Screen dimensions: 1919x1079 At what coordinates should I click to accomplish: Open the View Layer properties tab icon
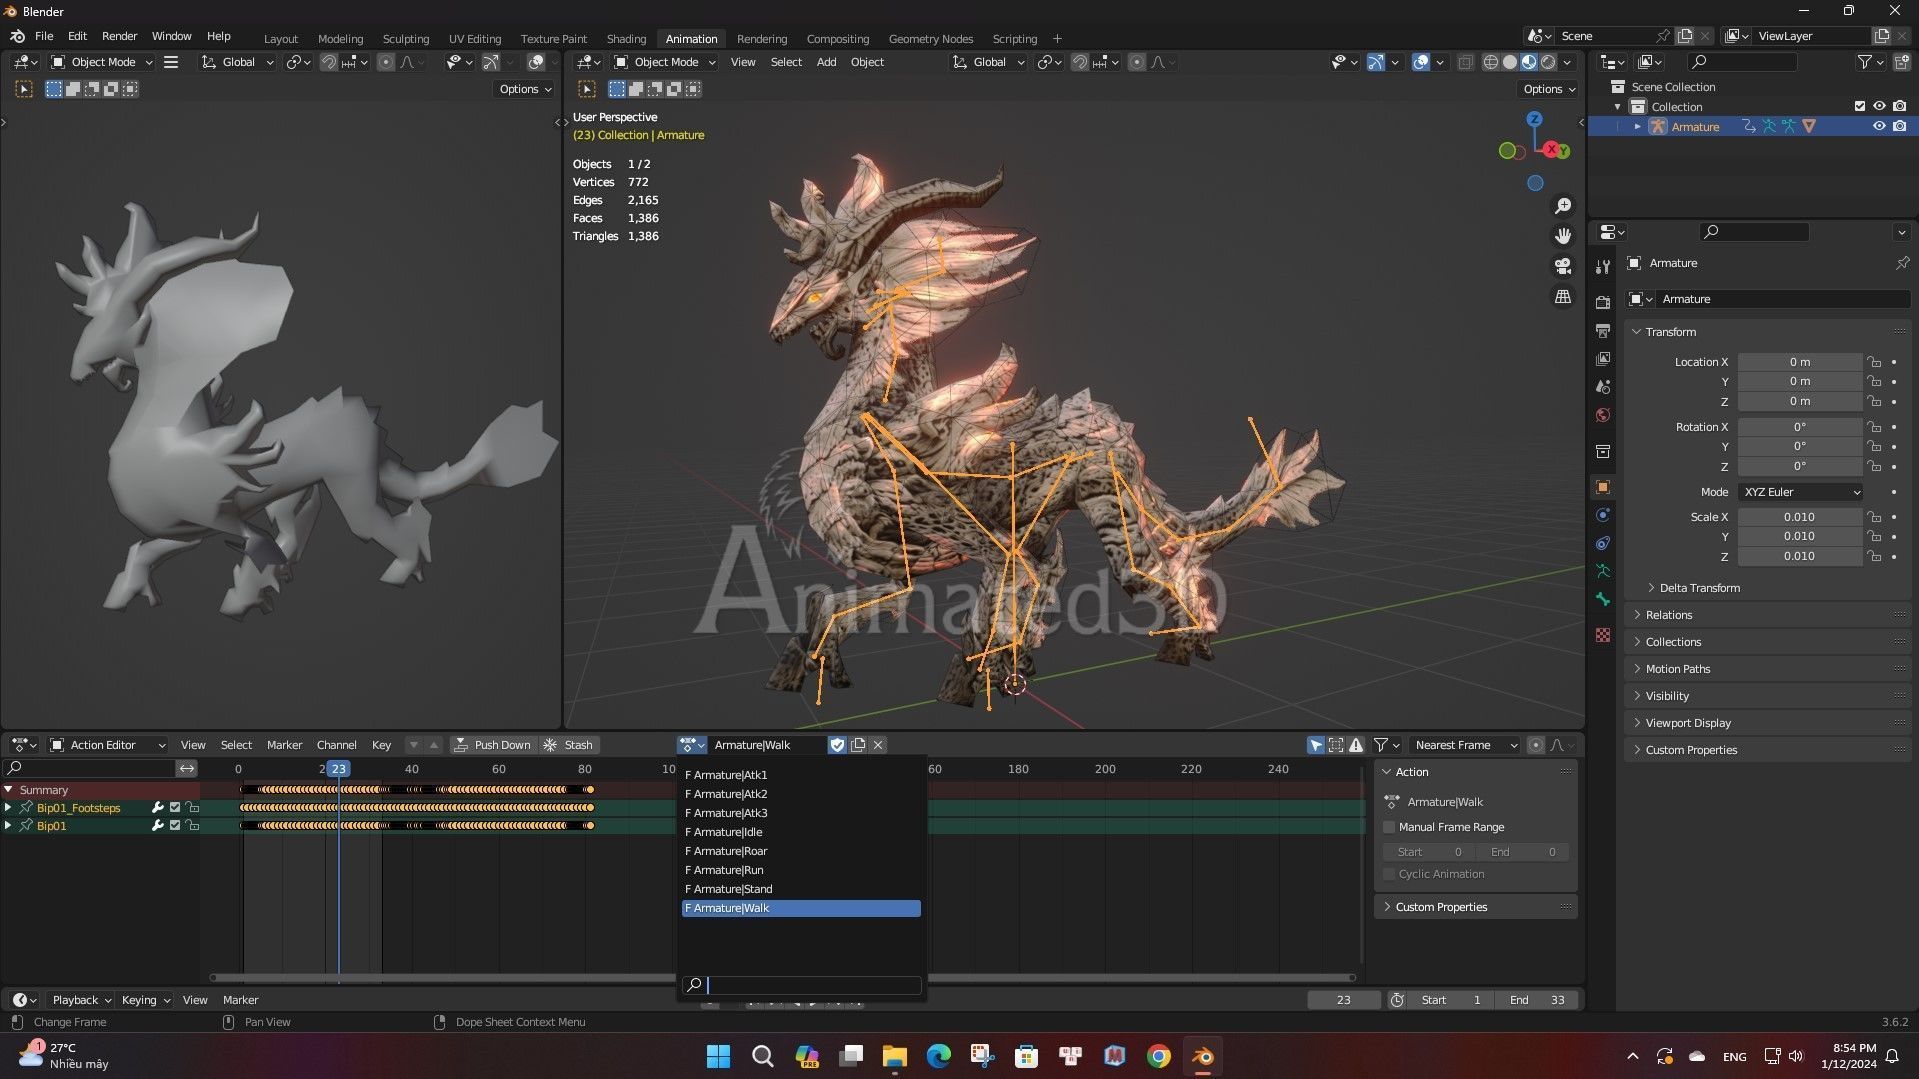point(1603,358)
